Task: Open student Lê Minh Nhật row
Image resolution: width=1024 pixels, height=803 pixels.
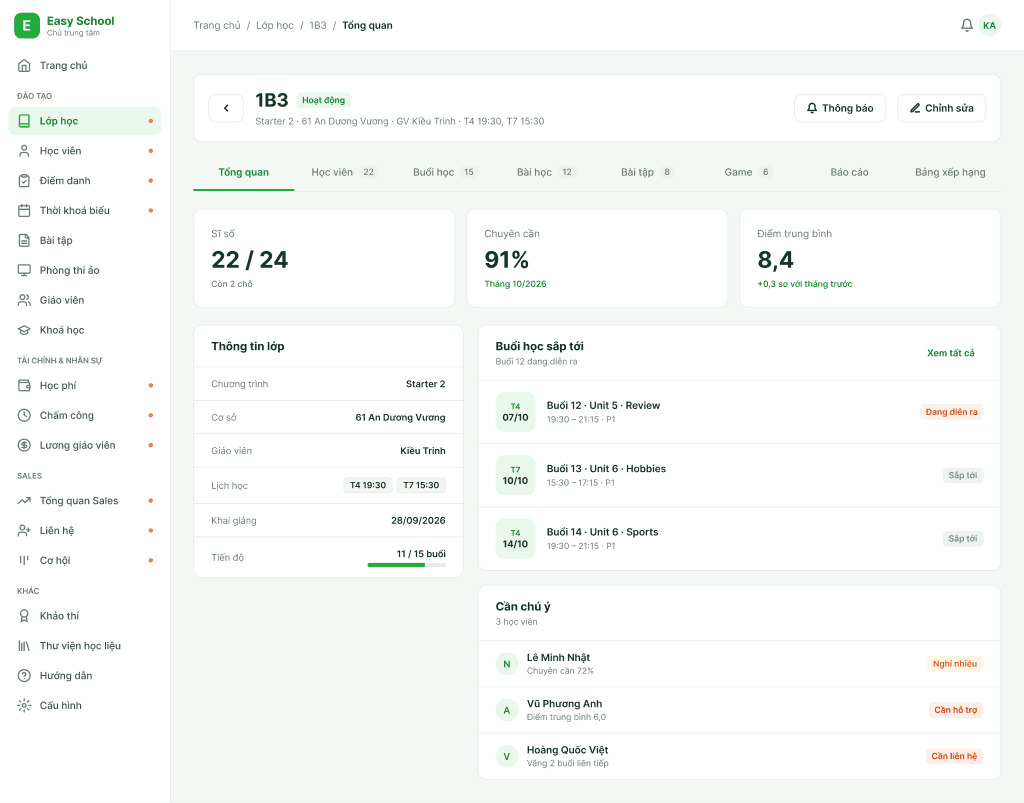Action: coord(739,664)
